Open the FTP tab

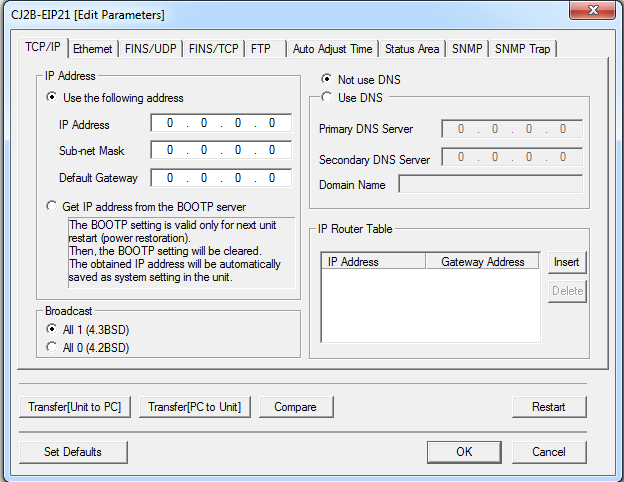(265, 49)
